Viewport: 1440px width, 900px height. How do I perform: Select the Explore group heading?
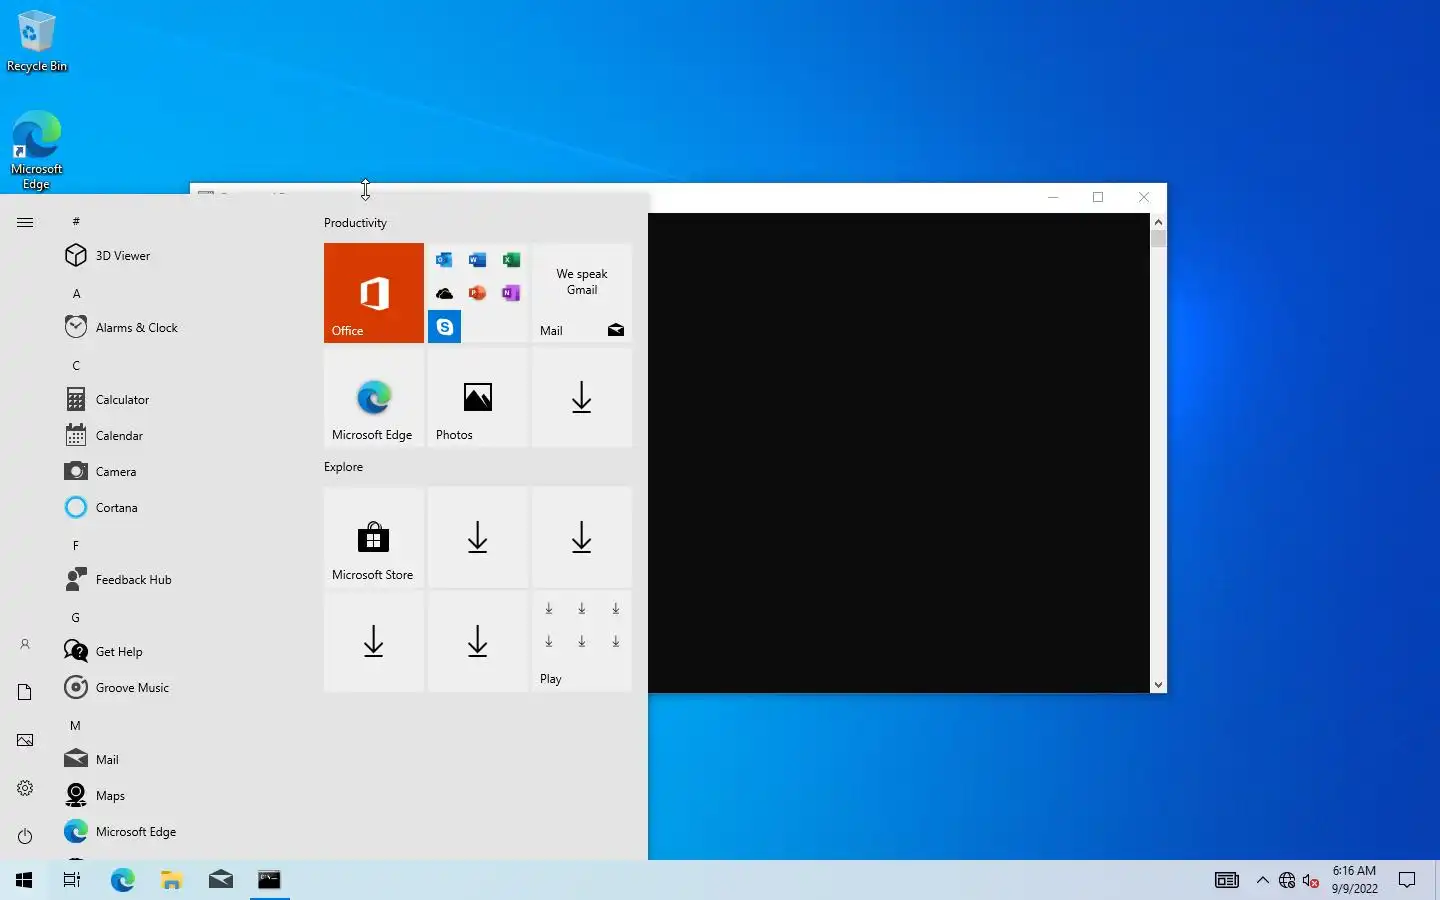[x=343, y=467]
